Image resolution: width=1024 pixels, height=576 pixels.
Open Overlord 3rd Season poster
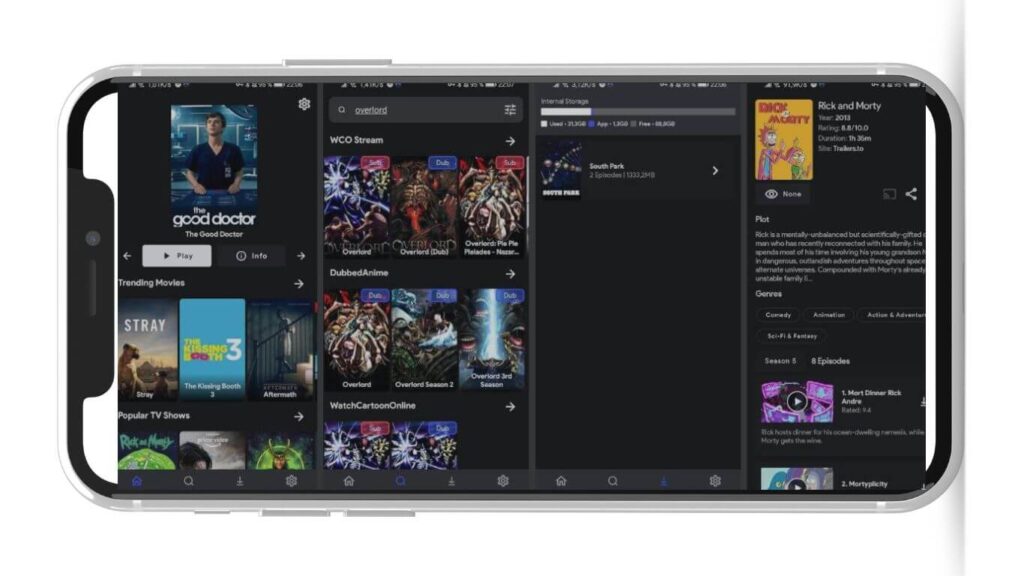(492, 340)
